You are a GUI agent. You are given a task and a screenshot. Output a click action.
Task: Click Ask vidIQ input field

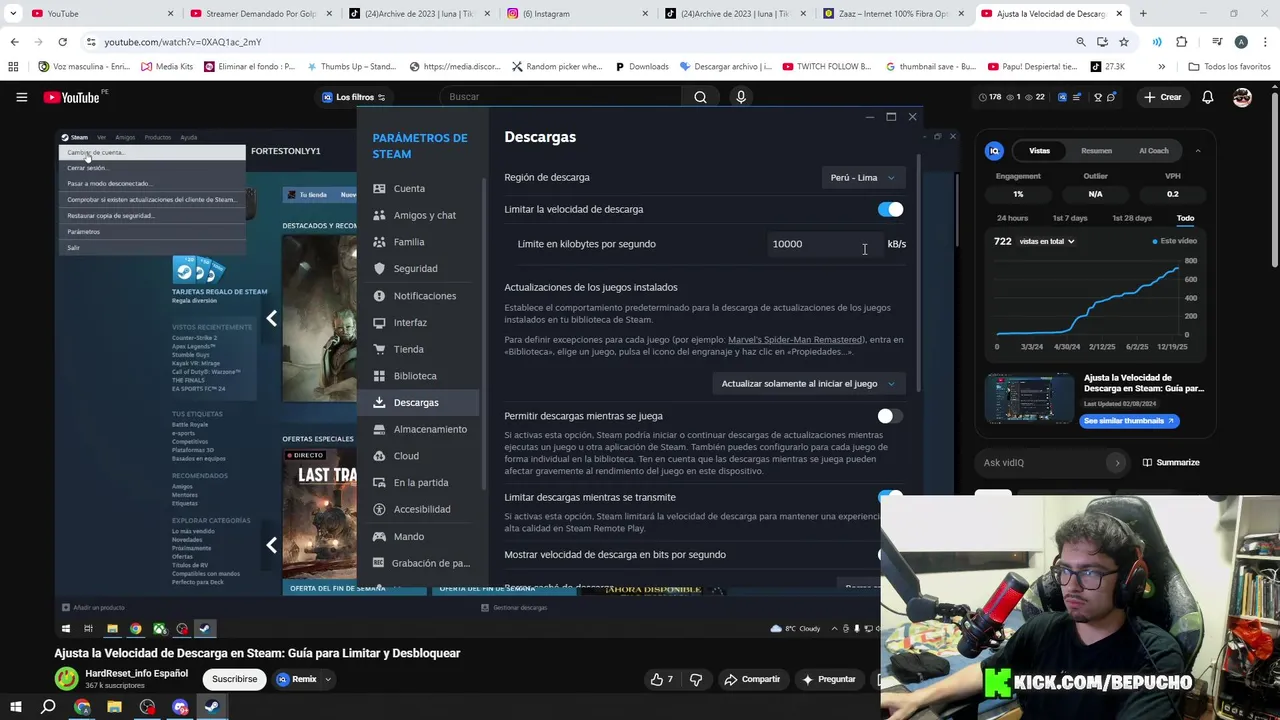click(x=1053, y=463)
